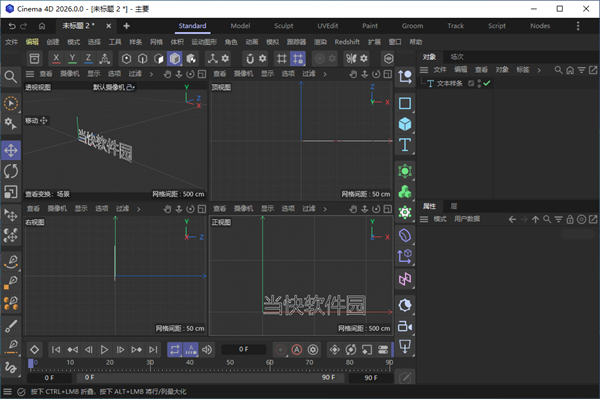The image size is (600, 399).
Task: Open the Attributes panel hamburger menu
Action: 424,219
